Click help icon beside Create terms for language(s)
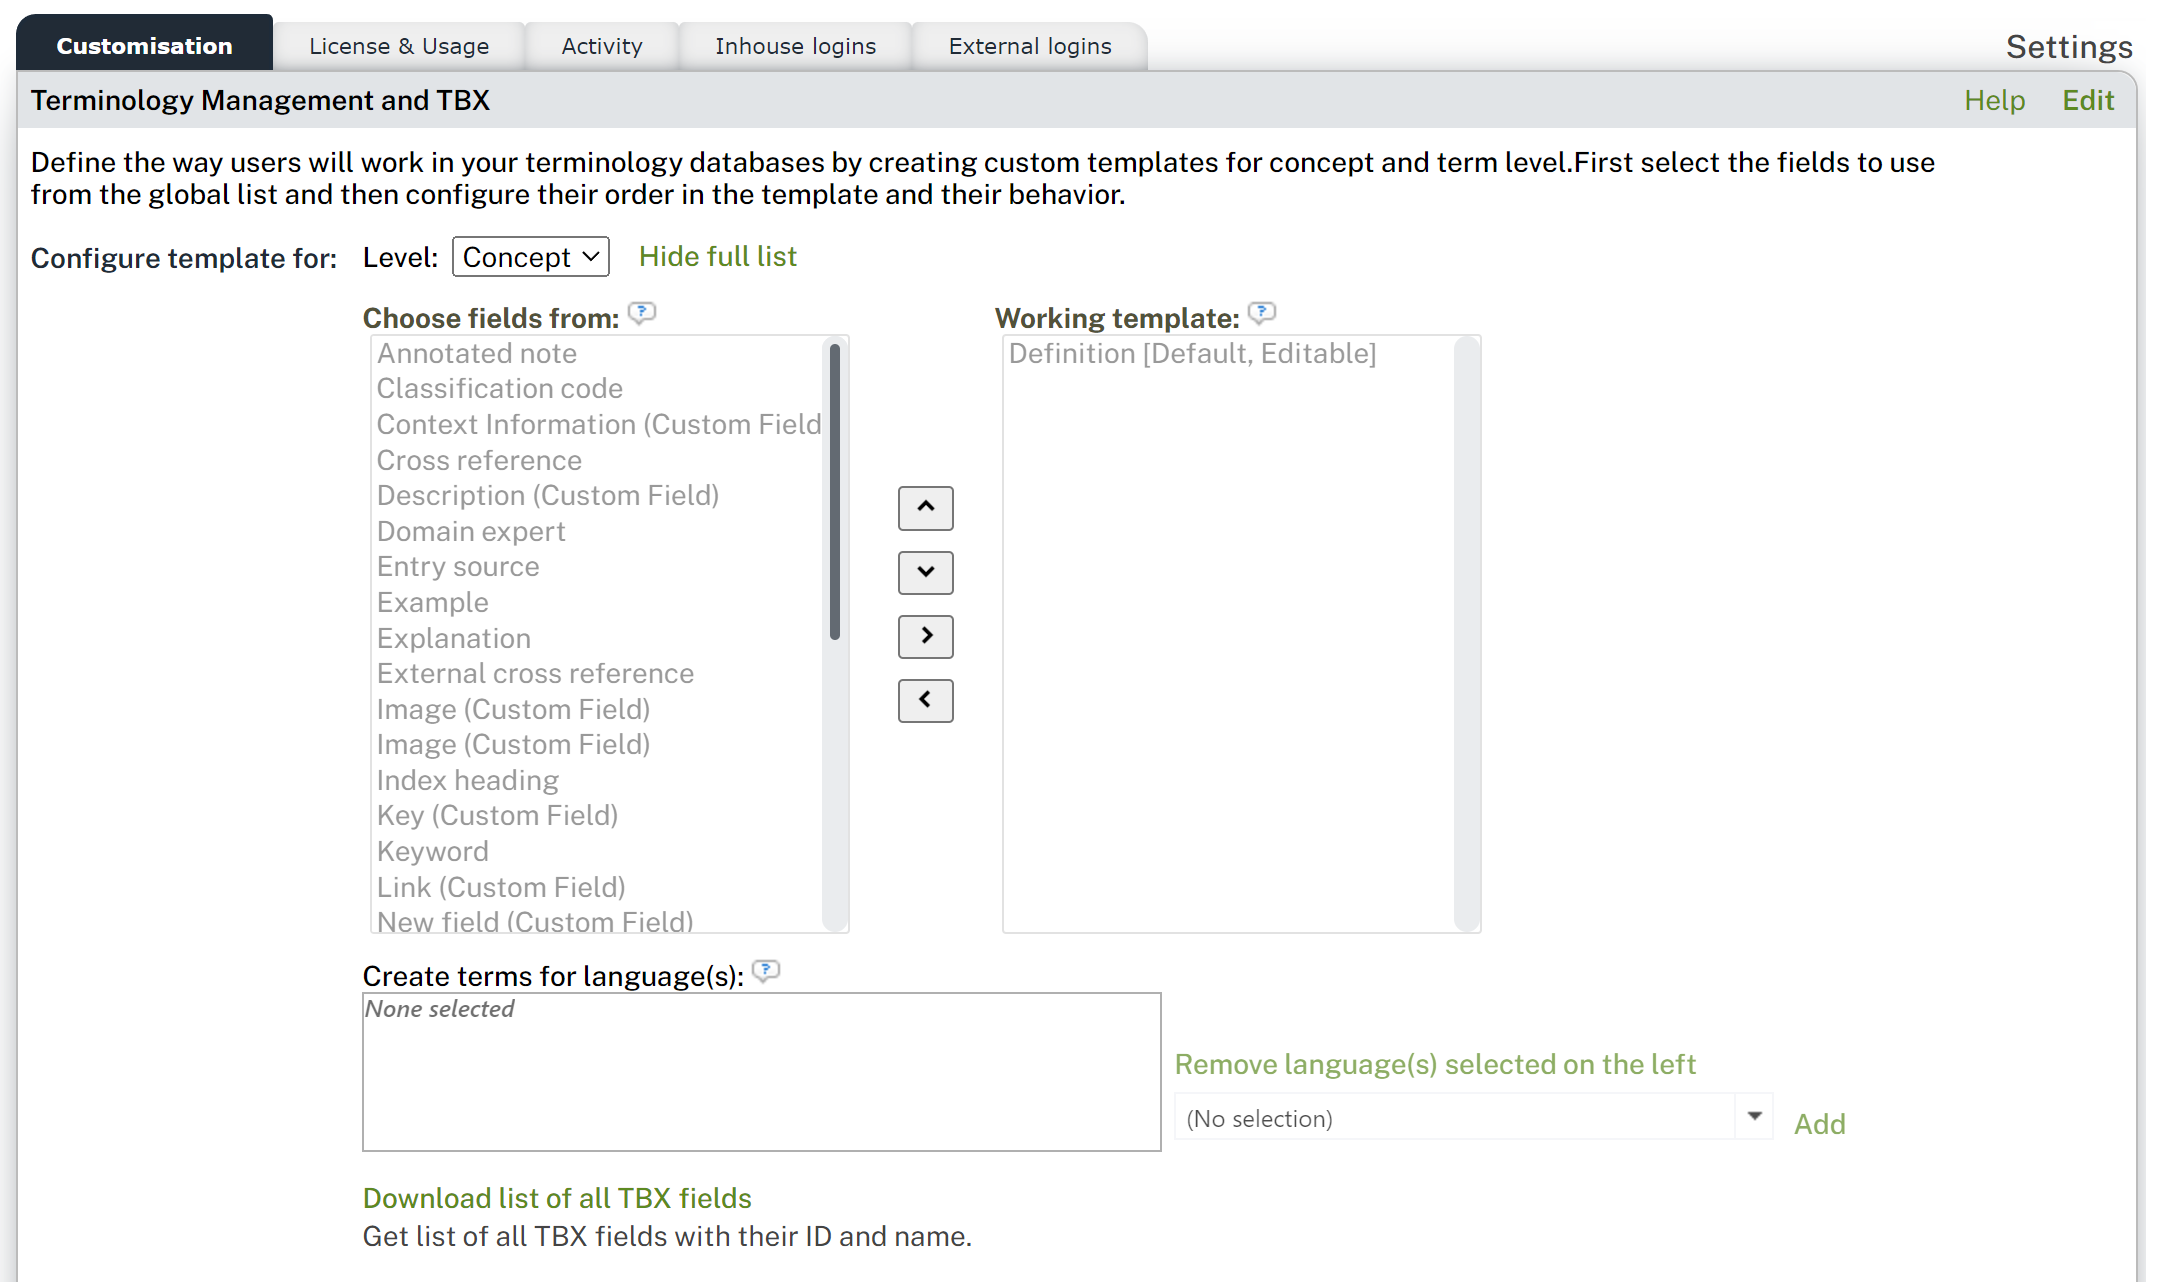Image resolution: width=2159 pixels, height=1282 pixels. pos(765,971)
